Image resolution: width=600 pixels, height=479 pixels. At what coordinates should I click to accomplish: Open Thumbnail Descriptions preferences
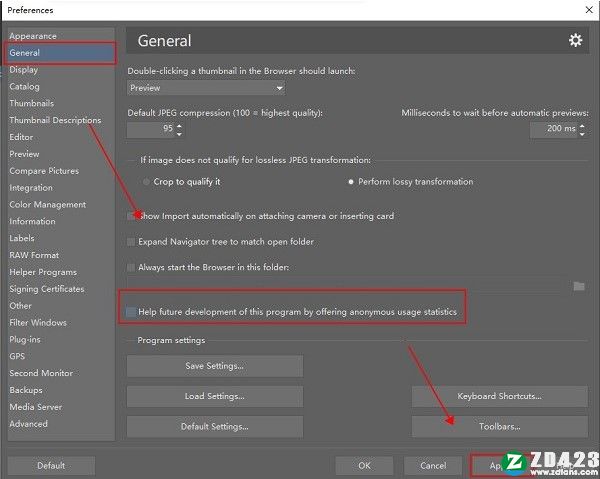pos(55,120)
